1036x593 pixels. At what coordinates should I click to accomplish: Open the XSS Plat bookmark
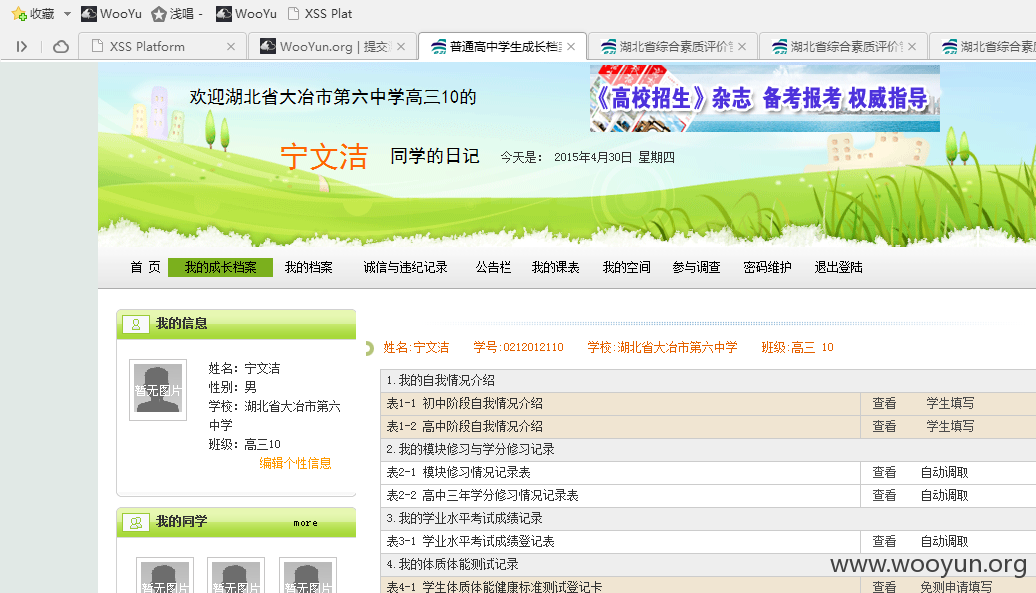click(x=320, y=14)
